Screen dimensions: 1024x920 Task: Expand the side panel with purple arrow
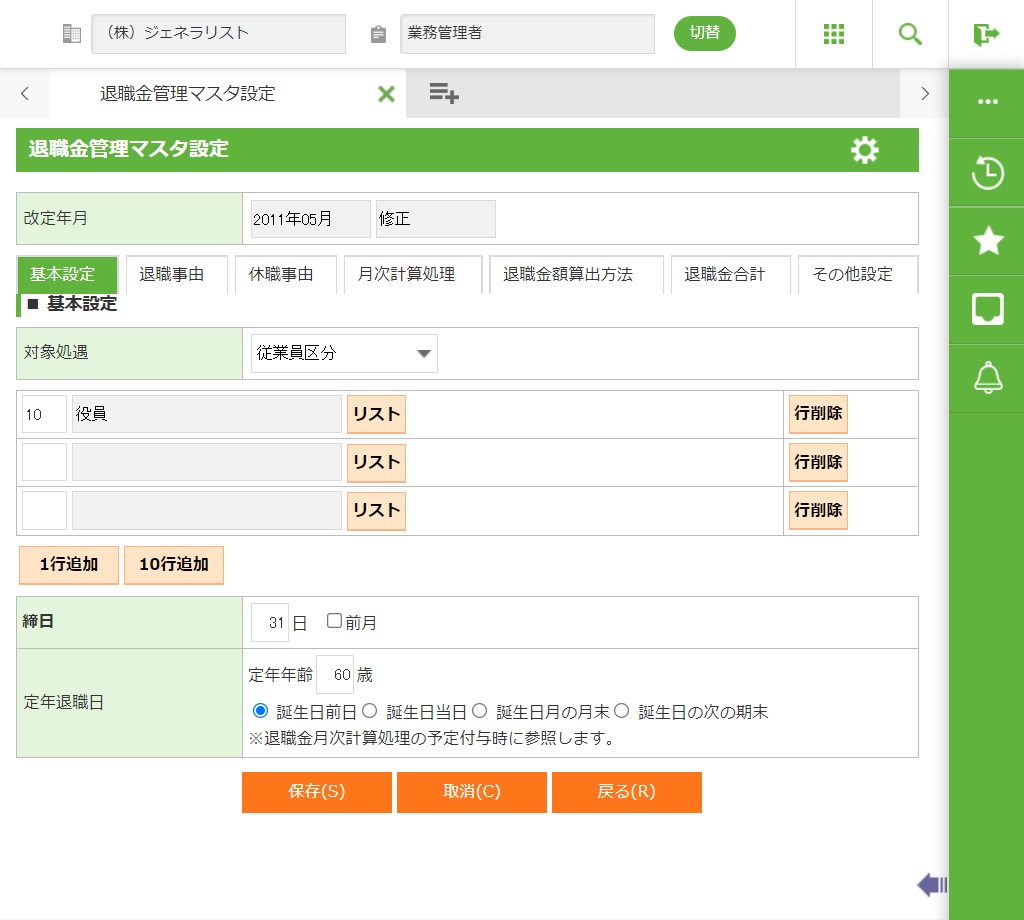[x=931, y=884]
